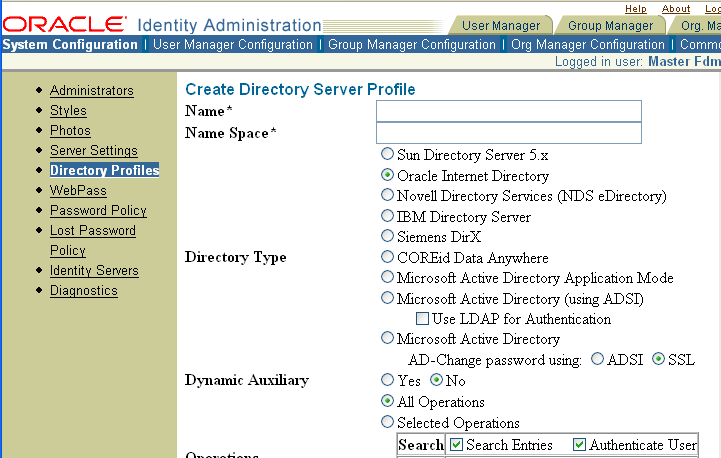The height and width of the screenshot is (458, 721).
Task: Click the Logged in user name Master
Action: 672,62
